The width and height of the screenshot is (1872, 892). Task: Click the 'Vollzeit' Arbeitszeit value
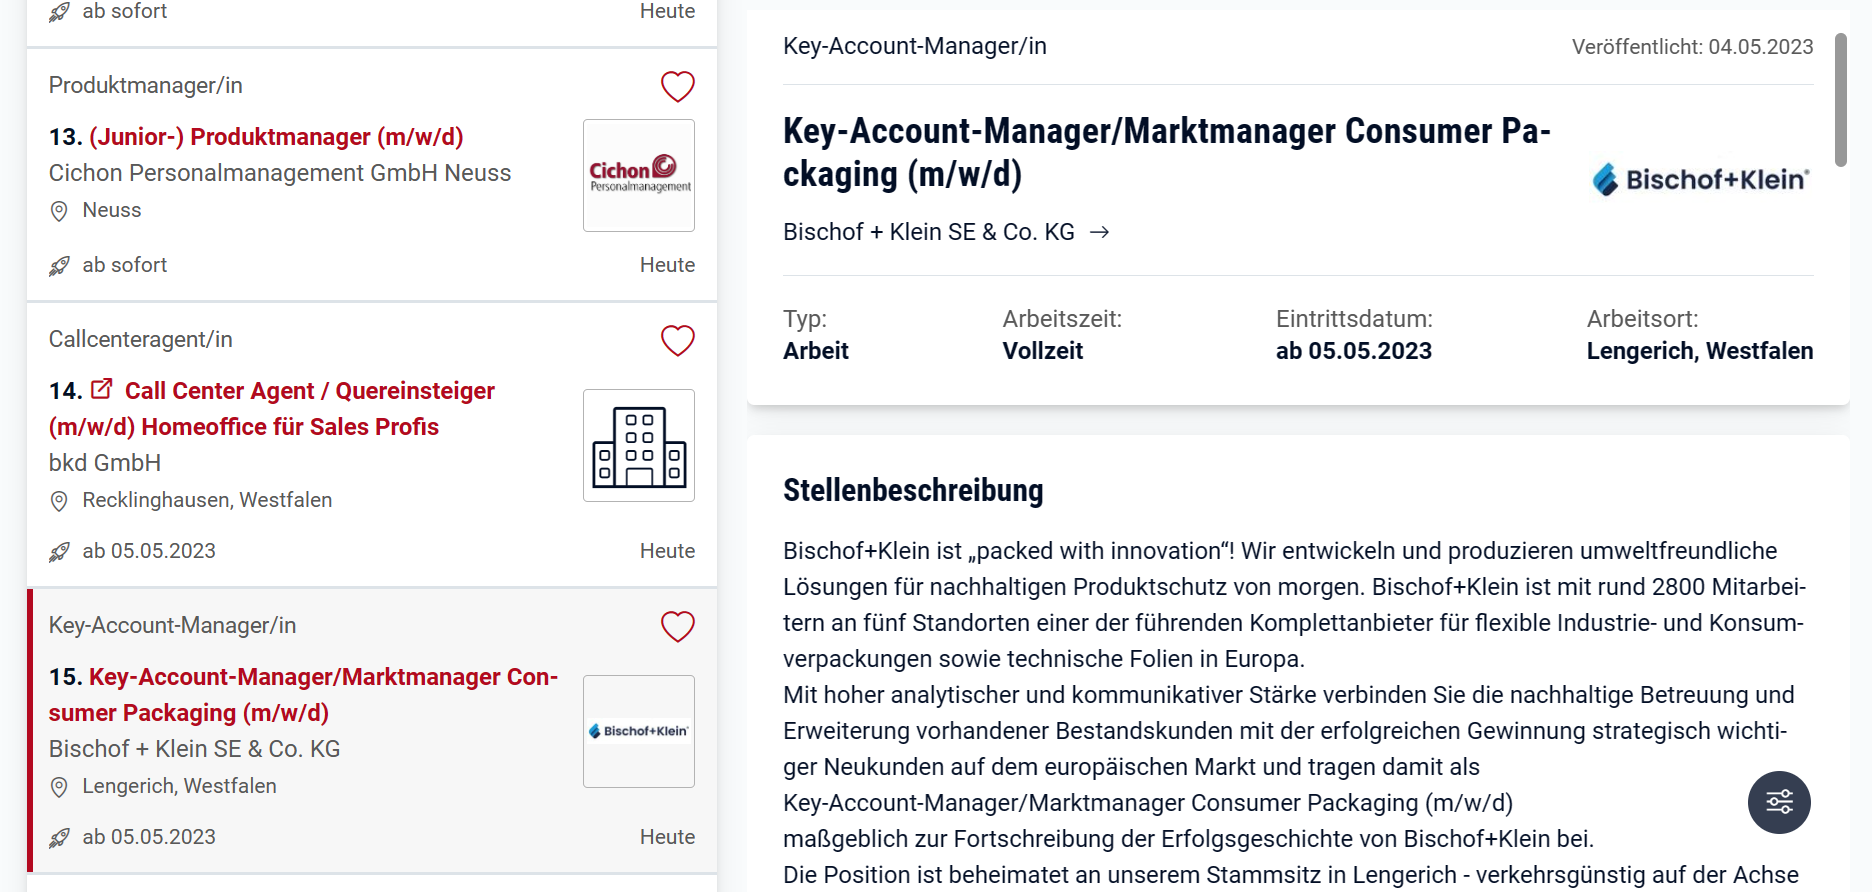point(1043,351)
